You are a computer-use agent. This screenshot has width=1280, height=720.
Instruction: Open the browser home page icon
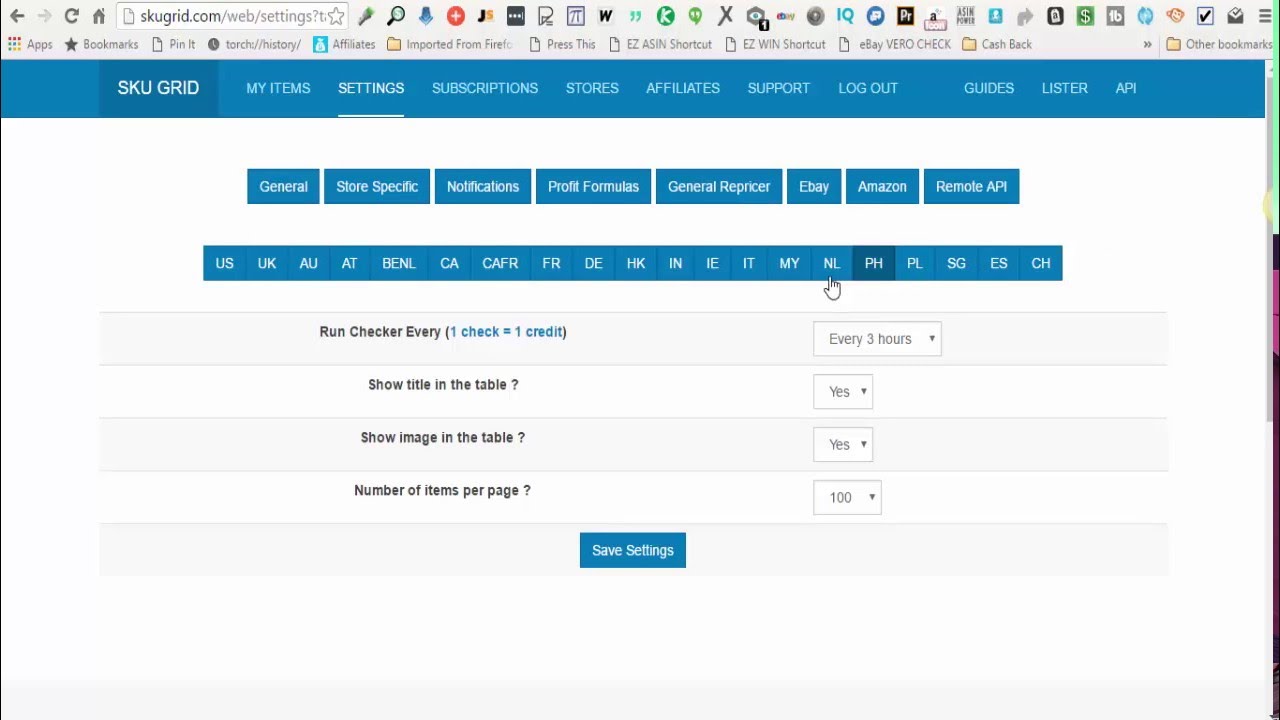click(98, 16)
